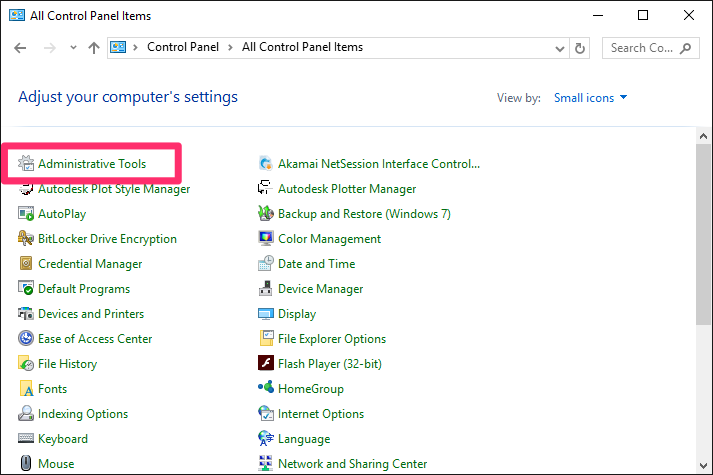Click the Backup and Restore icon
The height and width of the screenshot is (475, 713).
tap(266, 213)
